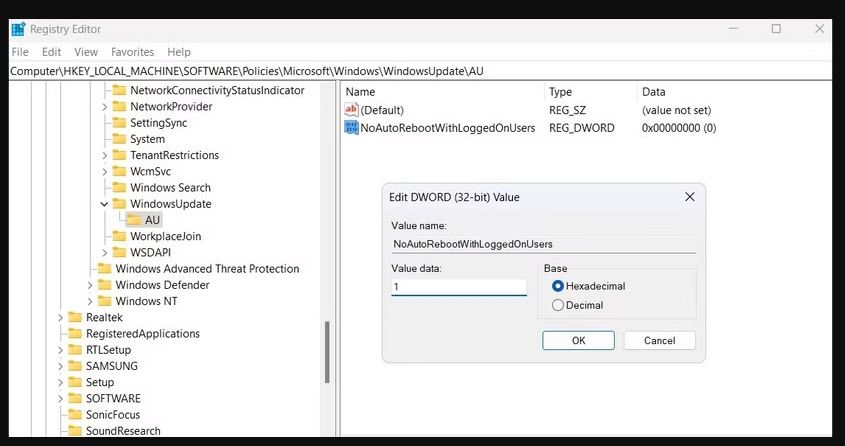Select the (value not set) data cell
The height and width of the screenshot is (446, 845).
click(x=676, y=110)
